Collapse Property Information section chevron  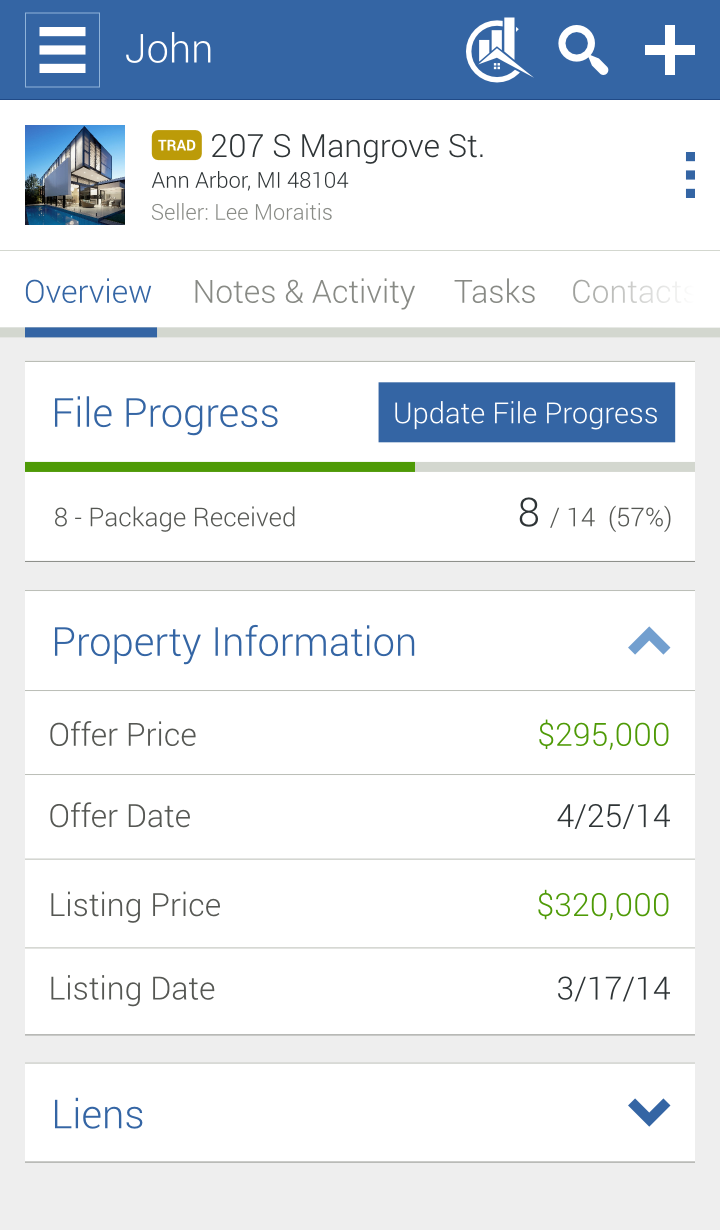click(x=649, y=641)
